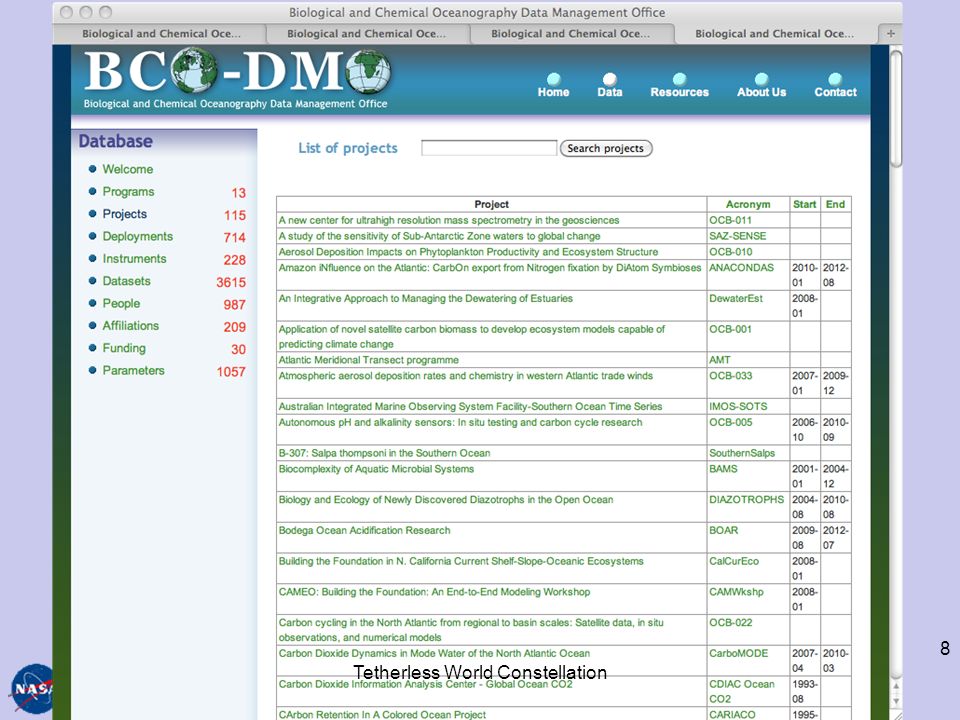
Task: Click the Start column header
Action: pos(804,204)
